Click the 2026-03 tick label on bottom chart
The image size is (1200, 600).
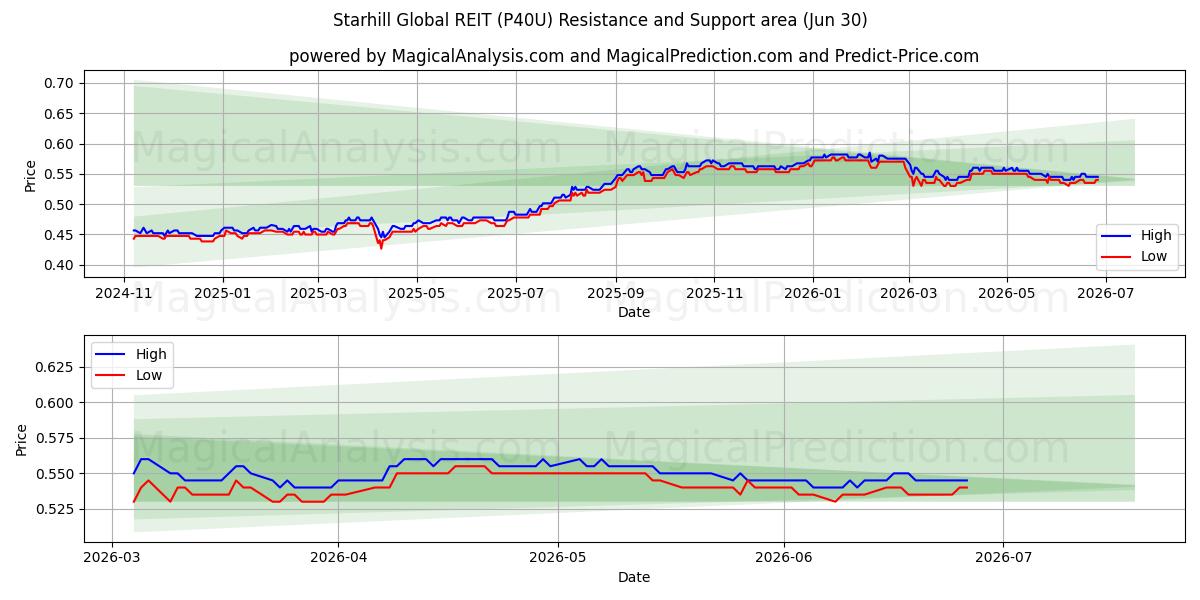[112, 557]
